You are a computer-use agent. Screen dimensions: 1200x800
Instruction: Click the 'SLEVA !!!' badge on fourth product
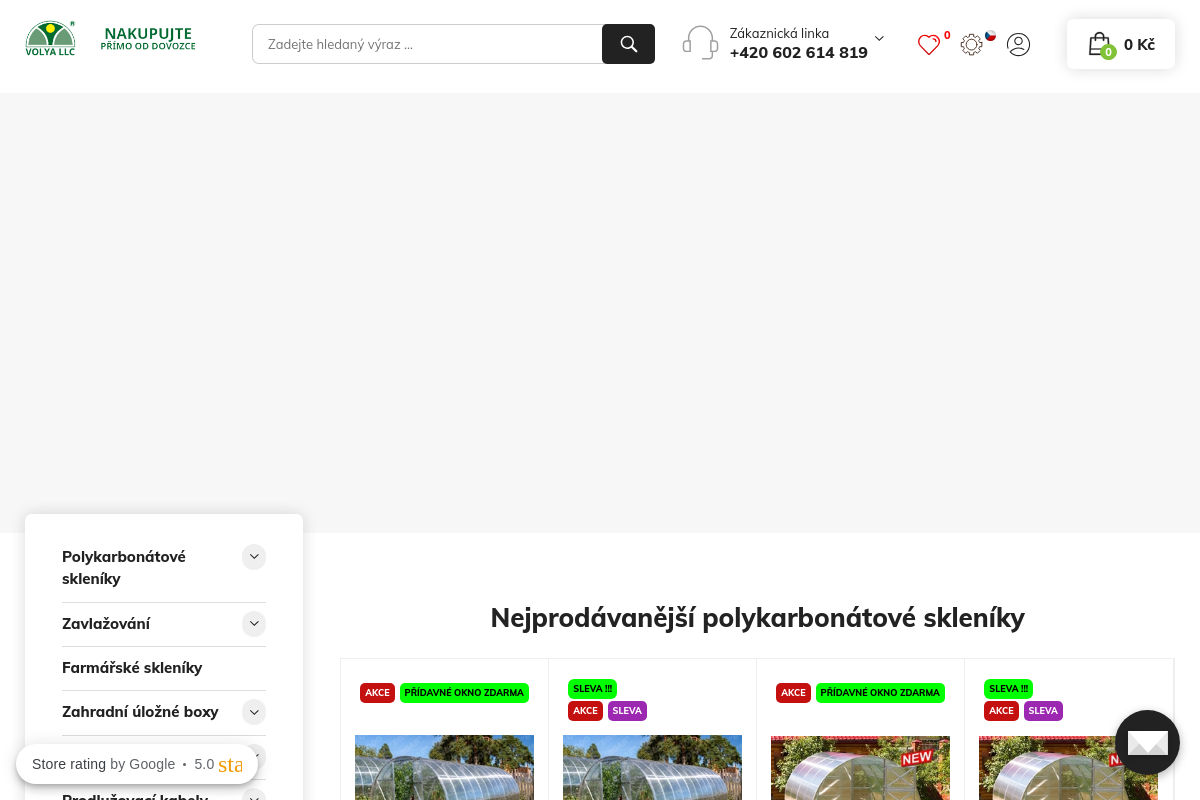pos(1008,689)
